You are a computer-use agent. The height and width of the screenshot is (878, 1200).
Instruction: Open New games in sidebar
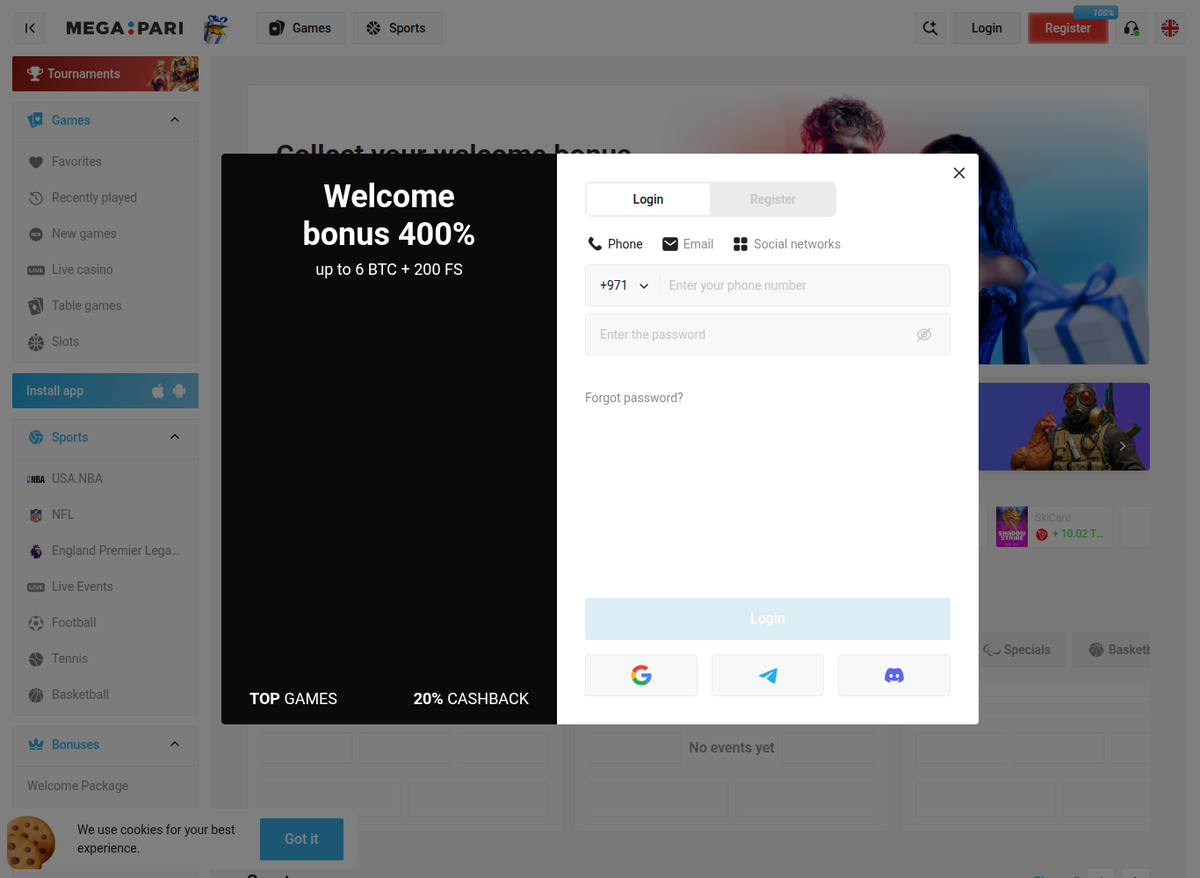(105, 233)
